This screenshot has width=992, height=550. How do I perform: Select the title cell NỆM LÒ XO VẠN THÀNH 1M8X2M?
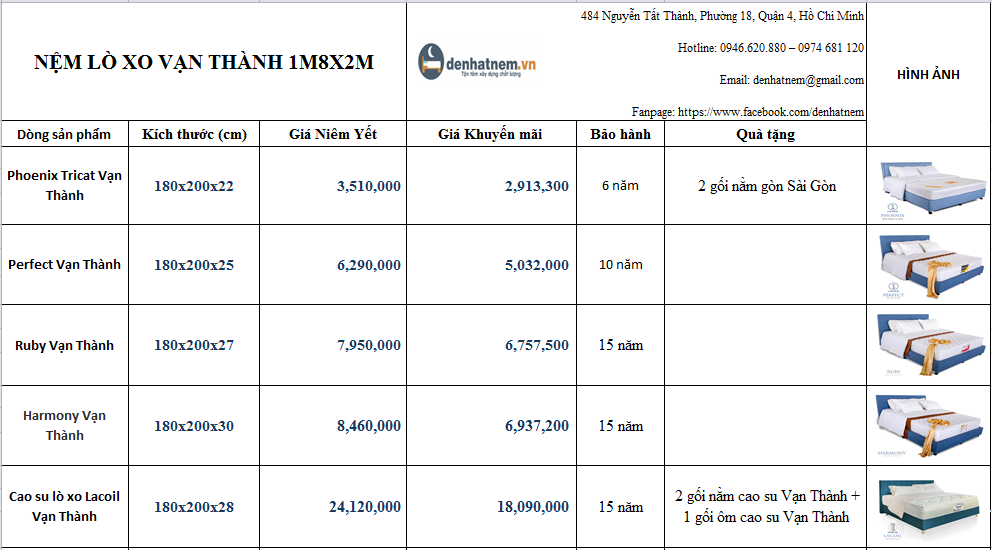click(x=204, y=62)
